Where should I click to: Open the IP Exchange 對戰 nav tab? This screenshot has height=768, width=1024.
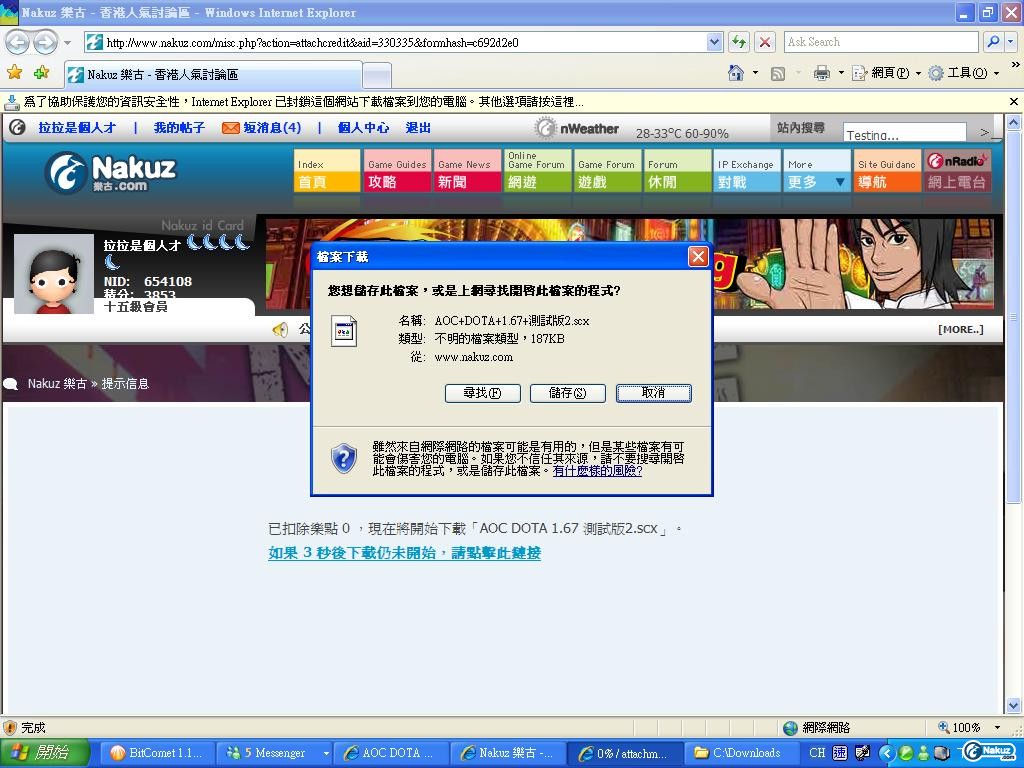[x=747, y=171]
